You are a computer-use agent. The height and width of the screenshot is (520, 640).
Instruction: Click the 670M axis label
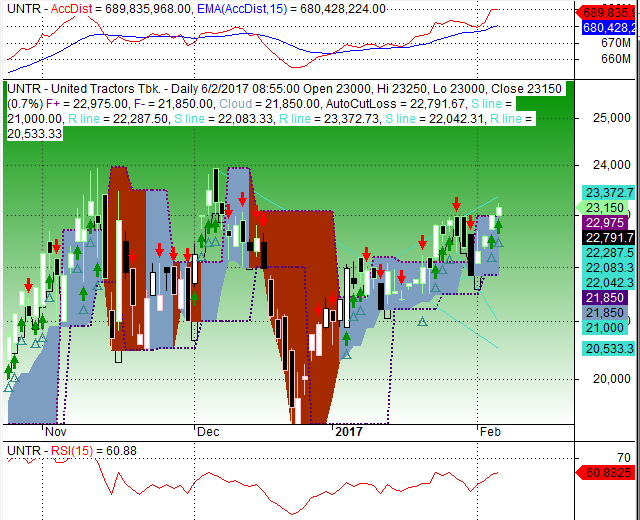click(x=616, y=43)
